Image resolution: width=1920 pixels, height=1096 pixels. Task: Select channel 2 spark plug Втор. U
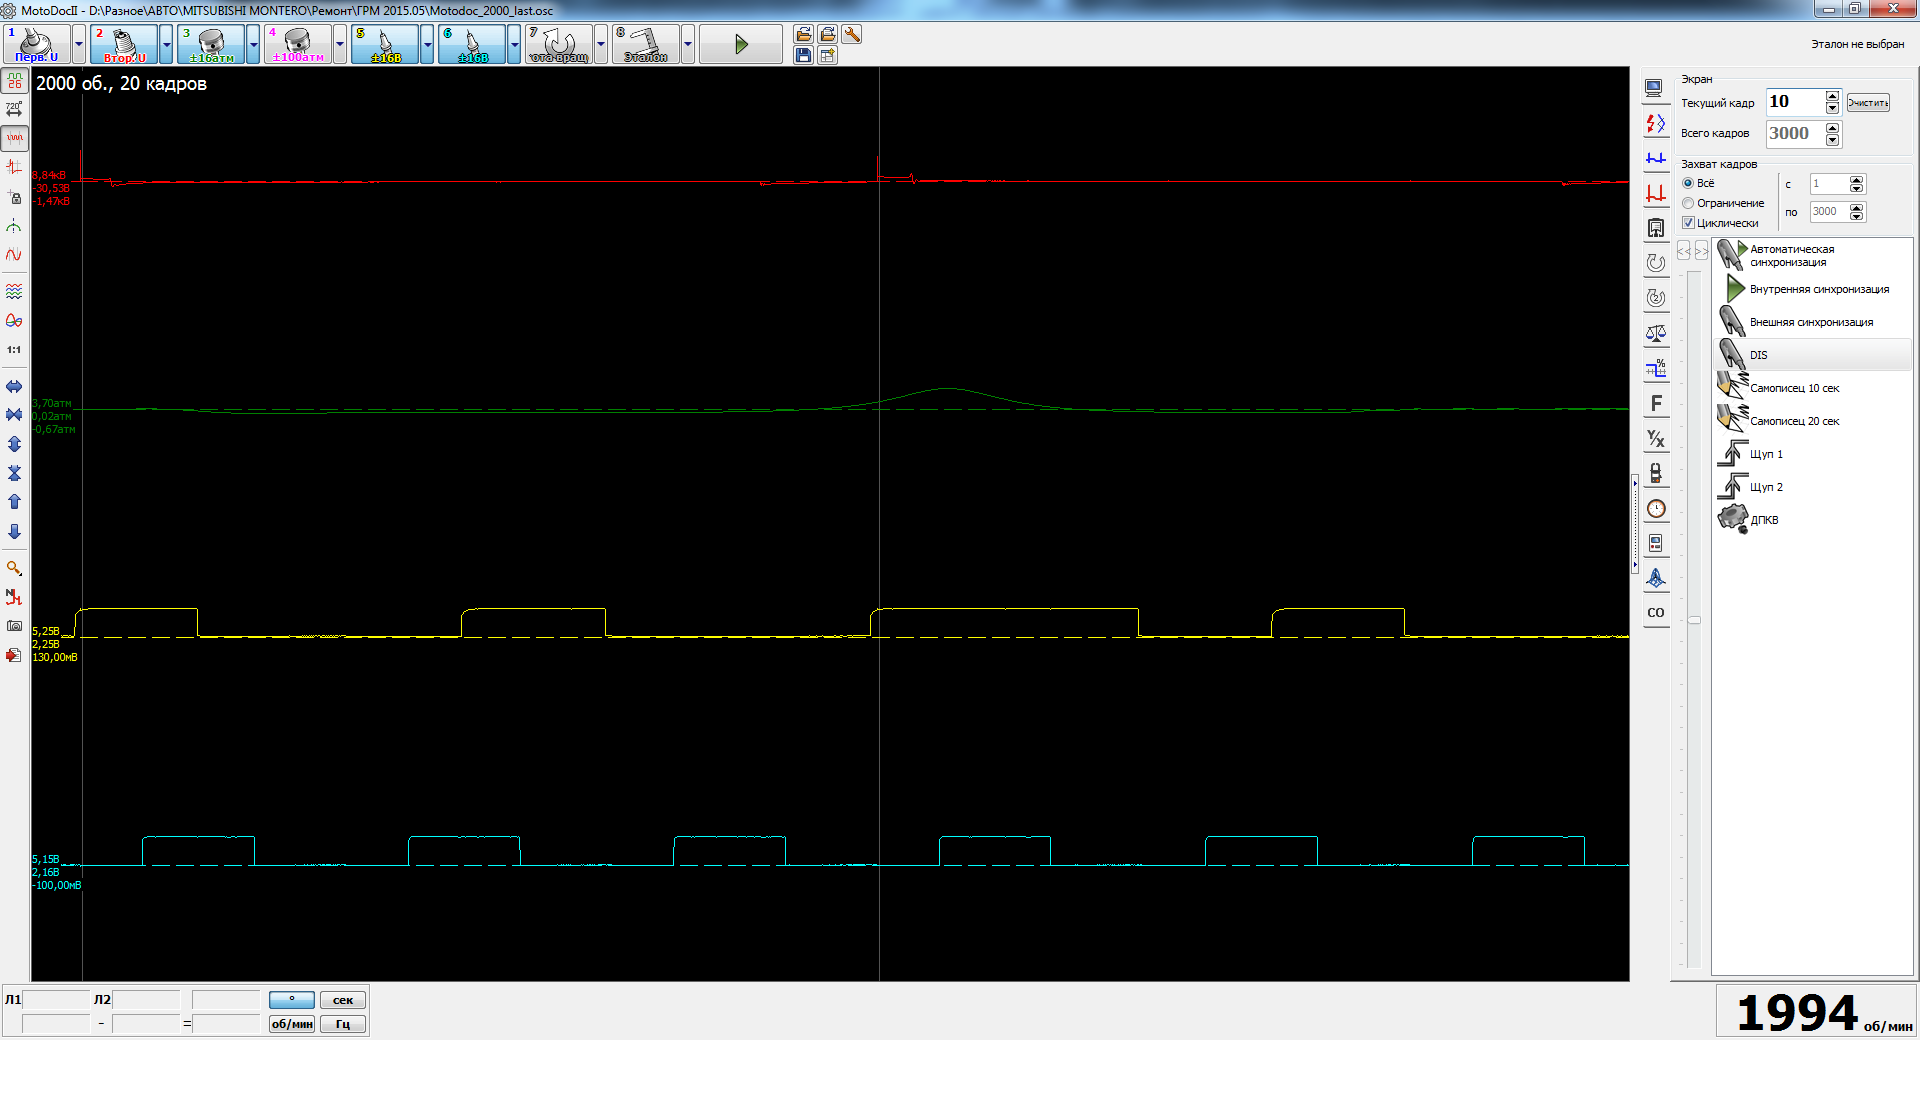[124, 44]
